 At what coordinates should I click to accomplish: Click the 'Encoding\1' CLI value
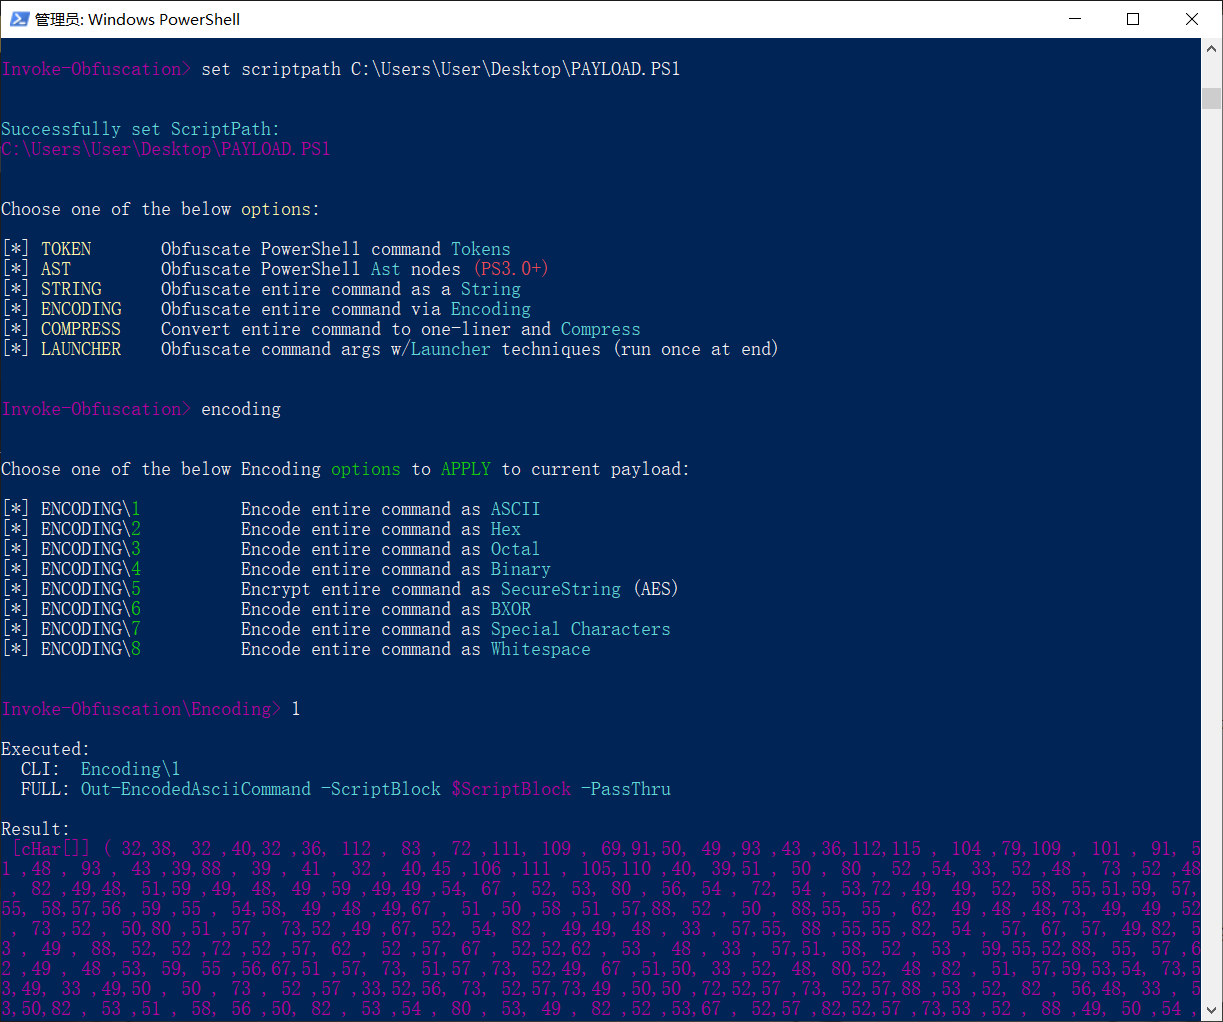(131, 769)
